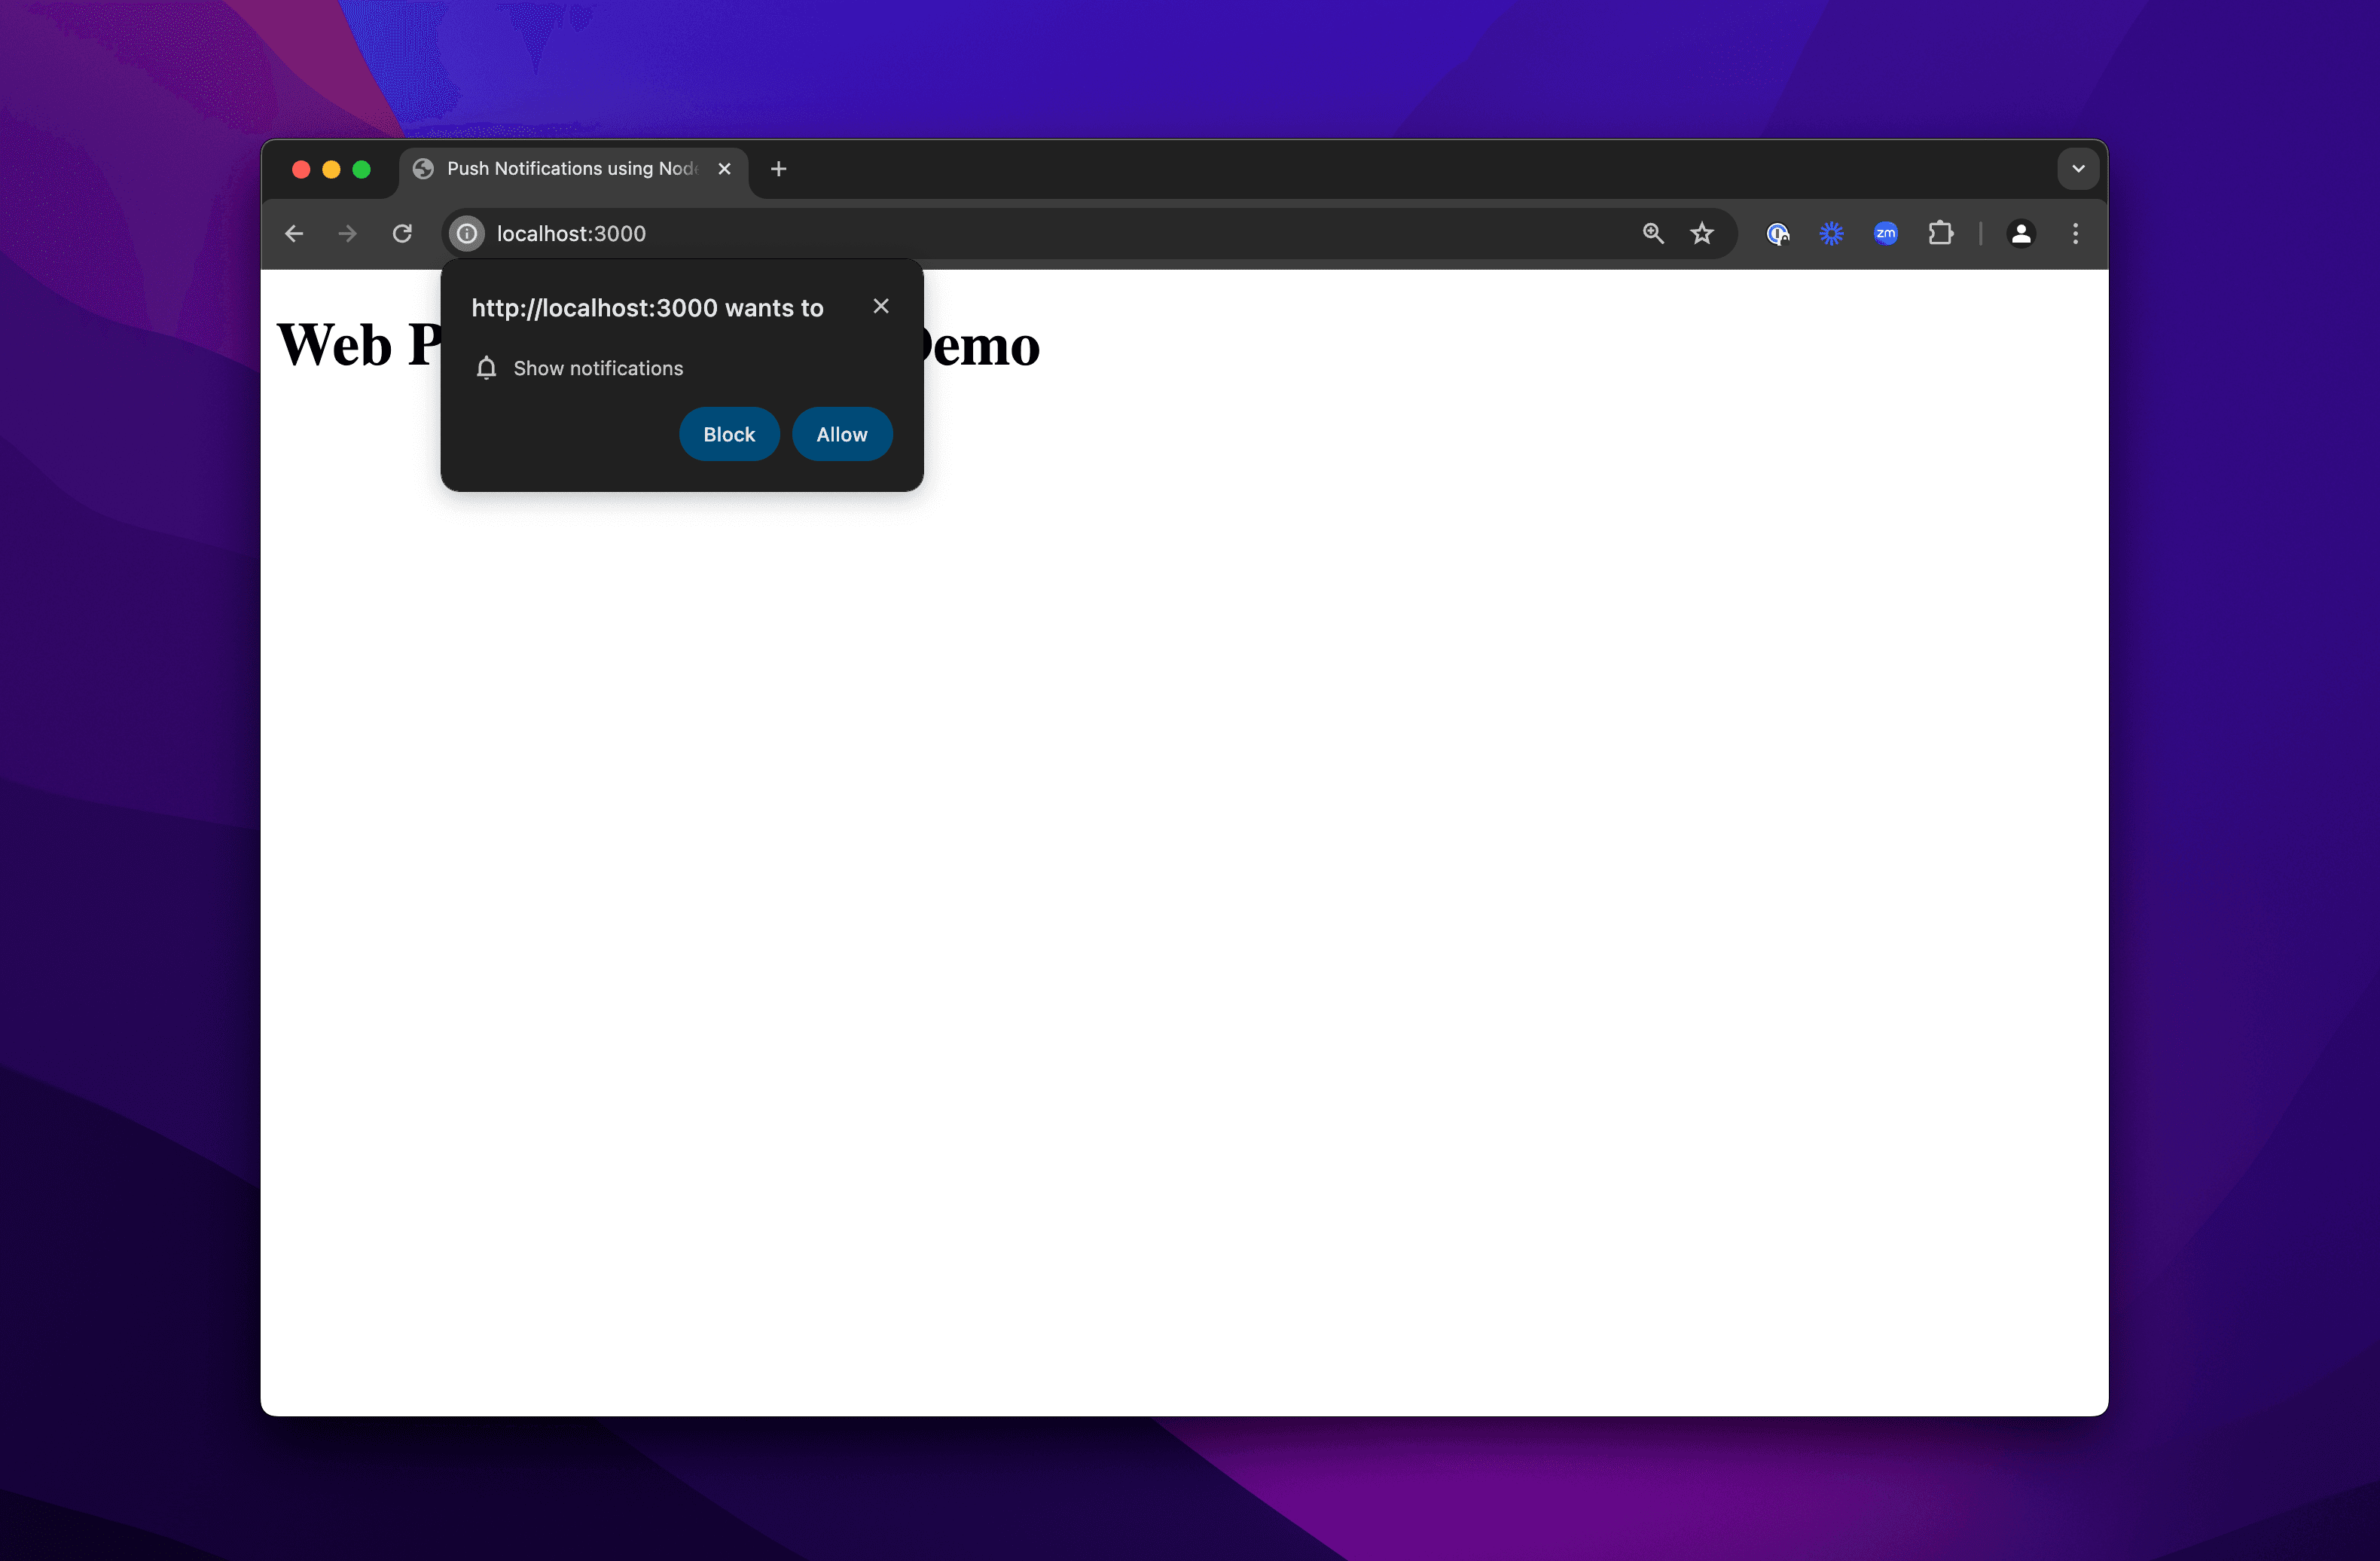Click the page reload refresh icon
This screenshot has width=2380, height=1561.
401,234
